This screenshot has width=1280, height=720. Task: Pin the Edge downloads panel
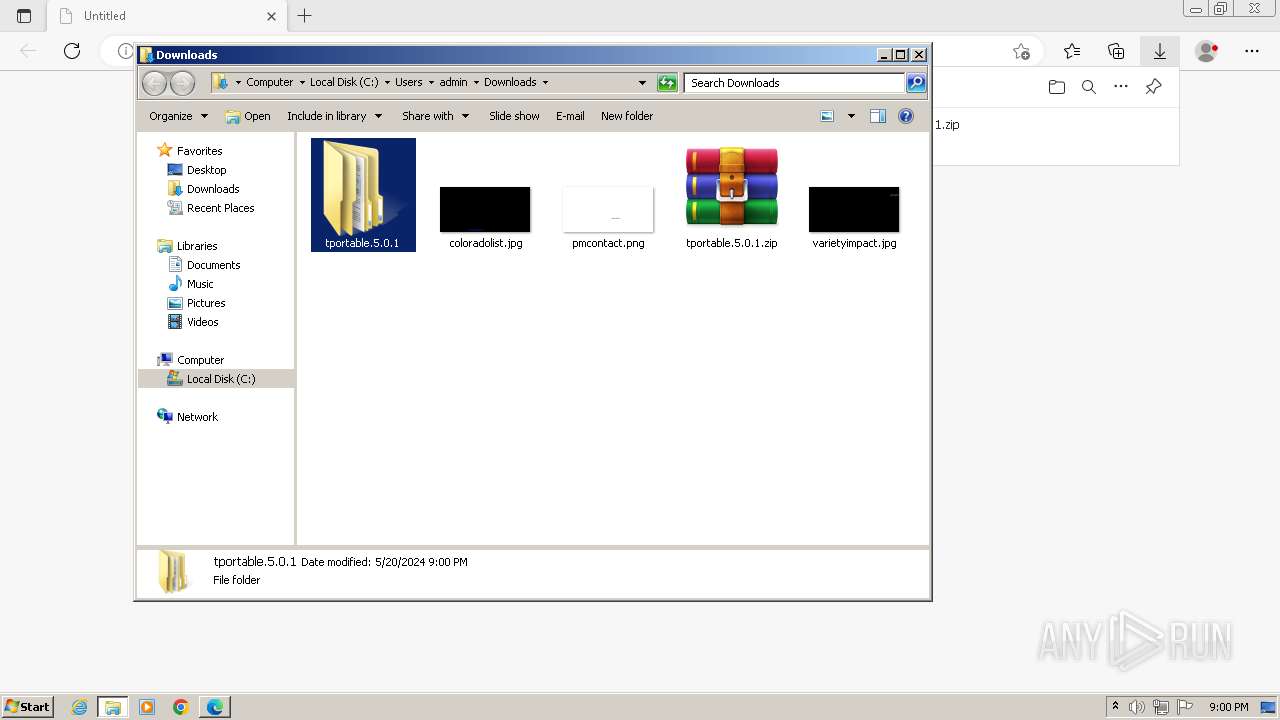(1153, 87)
